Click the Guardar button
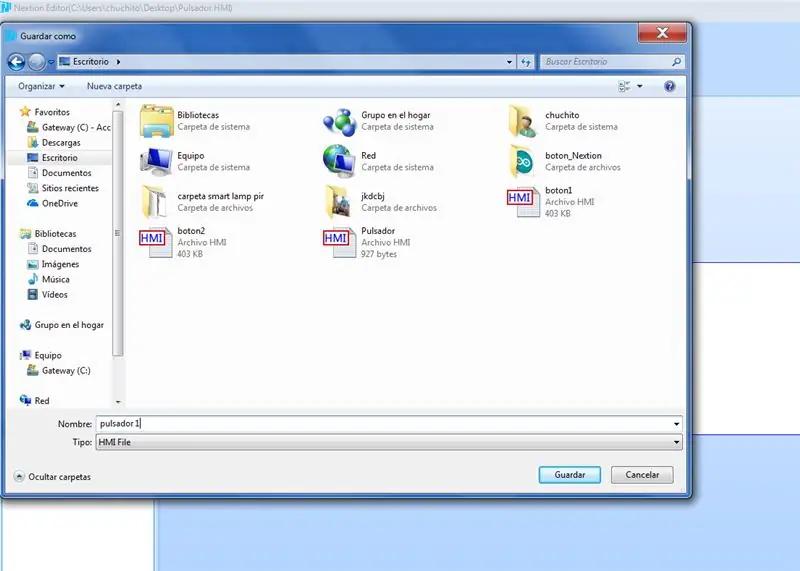The width and height of the screenshot is (800, 571). [569, 475]
